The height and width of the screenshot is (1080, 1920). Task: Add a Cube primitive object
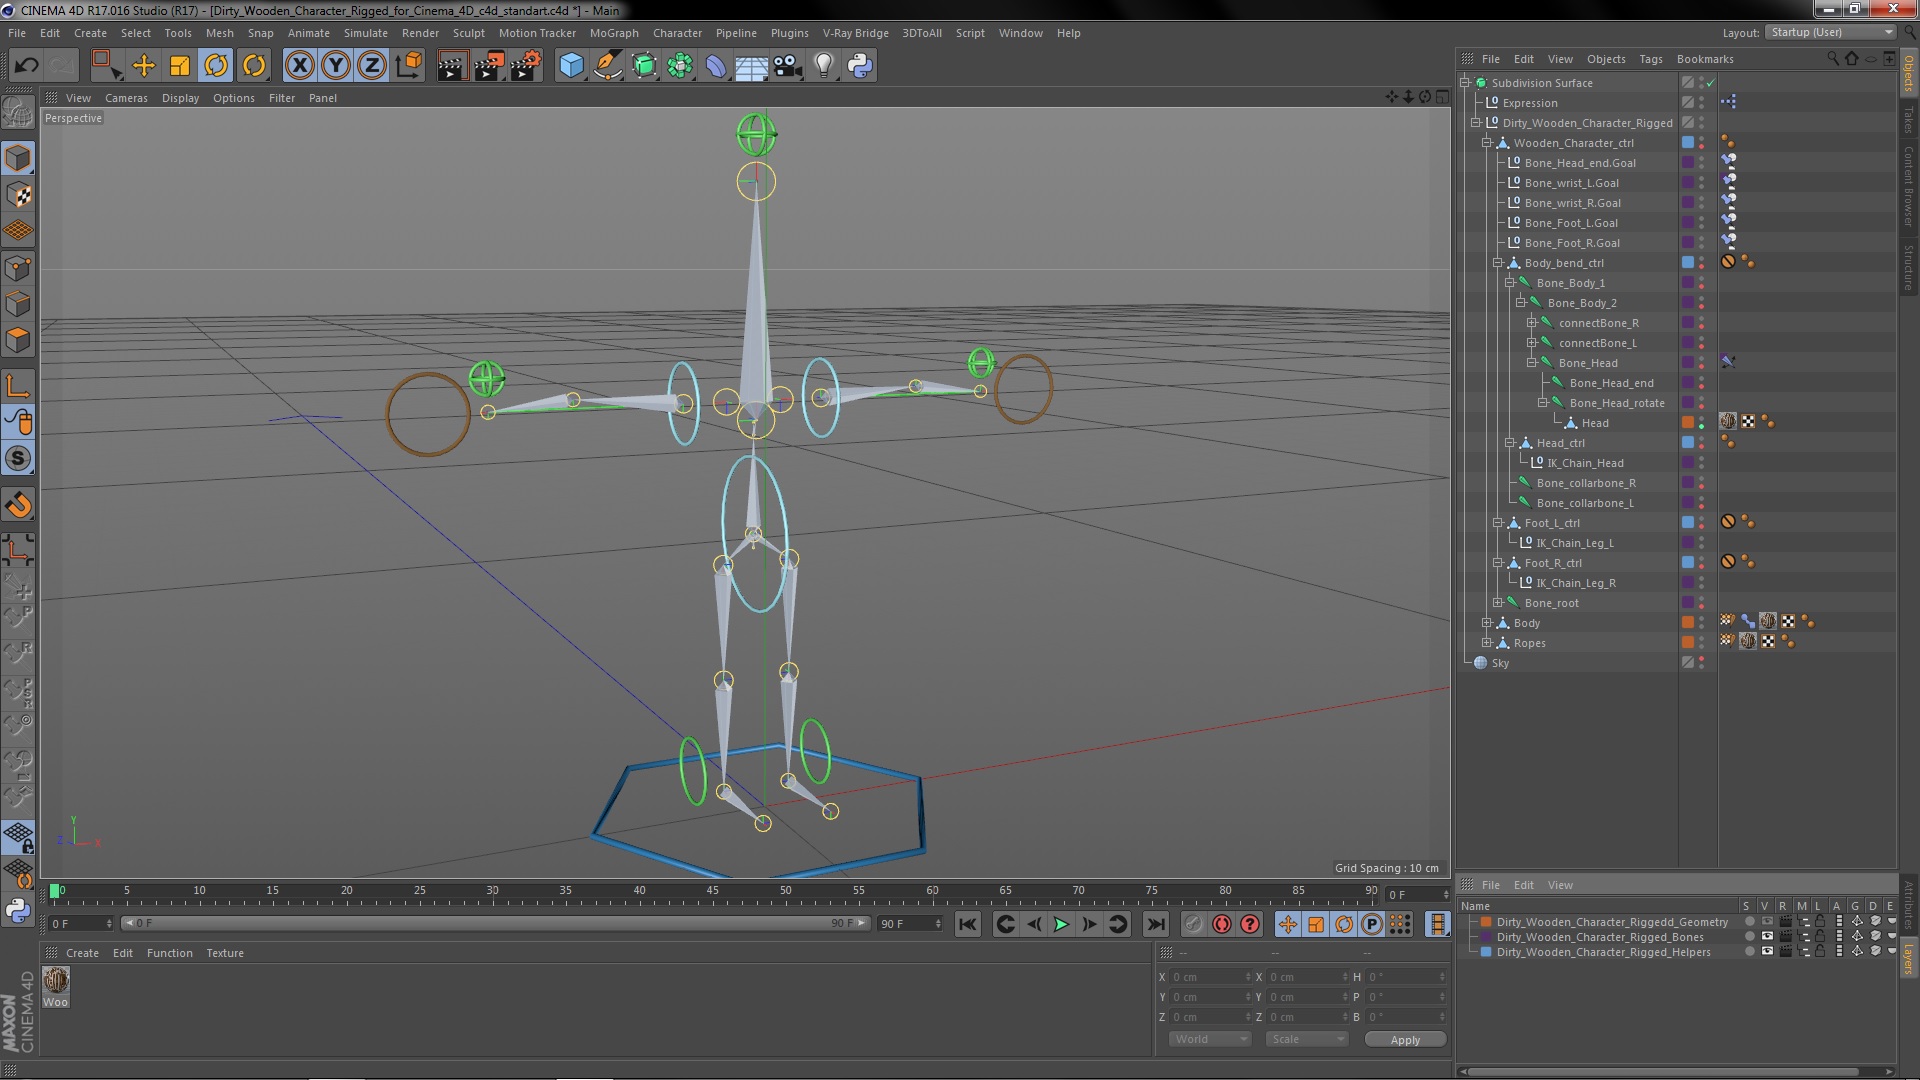(571, 66)
